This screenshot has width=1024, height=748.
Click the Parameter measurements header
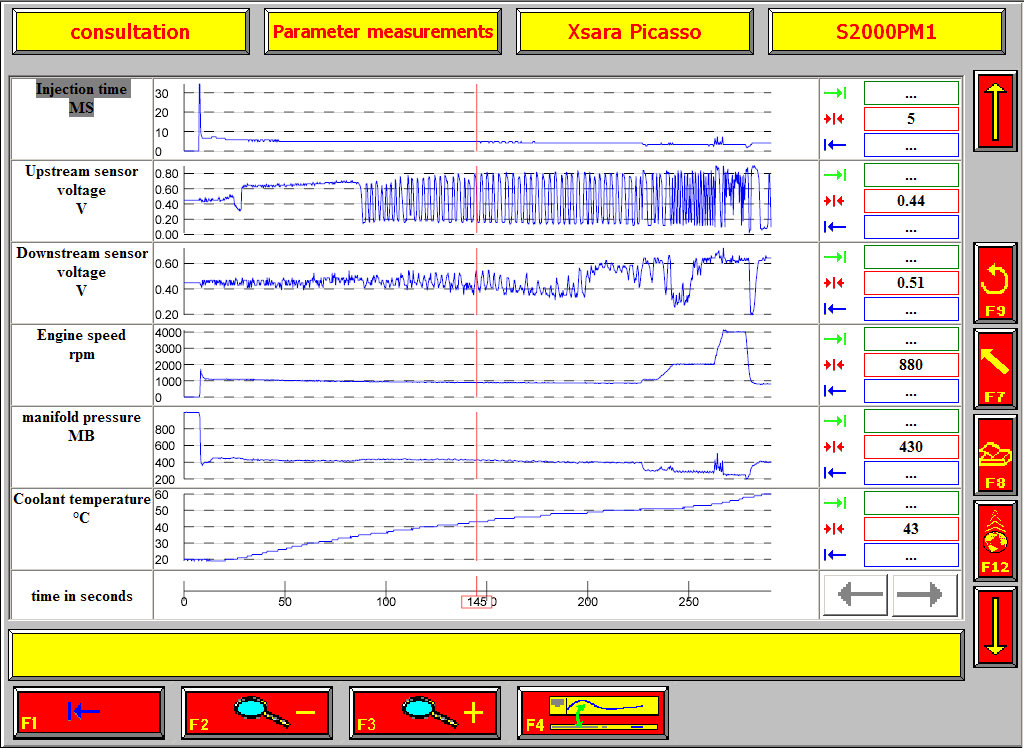[383, 31]
